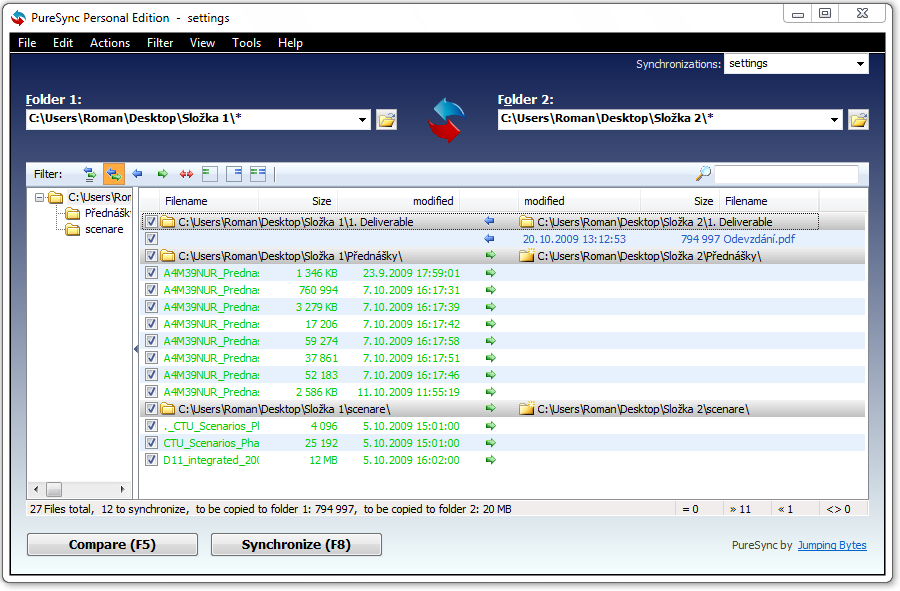
Task: Open the View menu
Action: click(x=202, y=43)
